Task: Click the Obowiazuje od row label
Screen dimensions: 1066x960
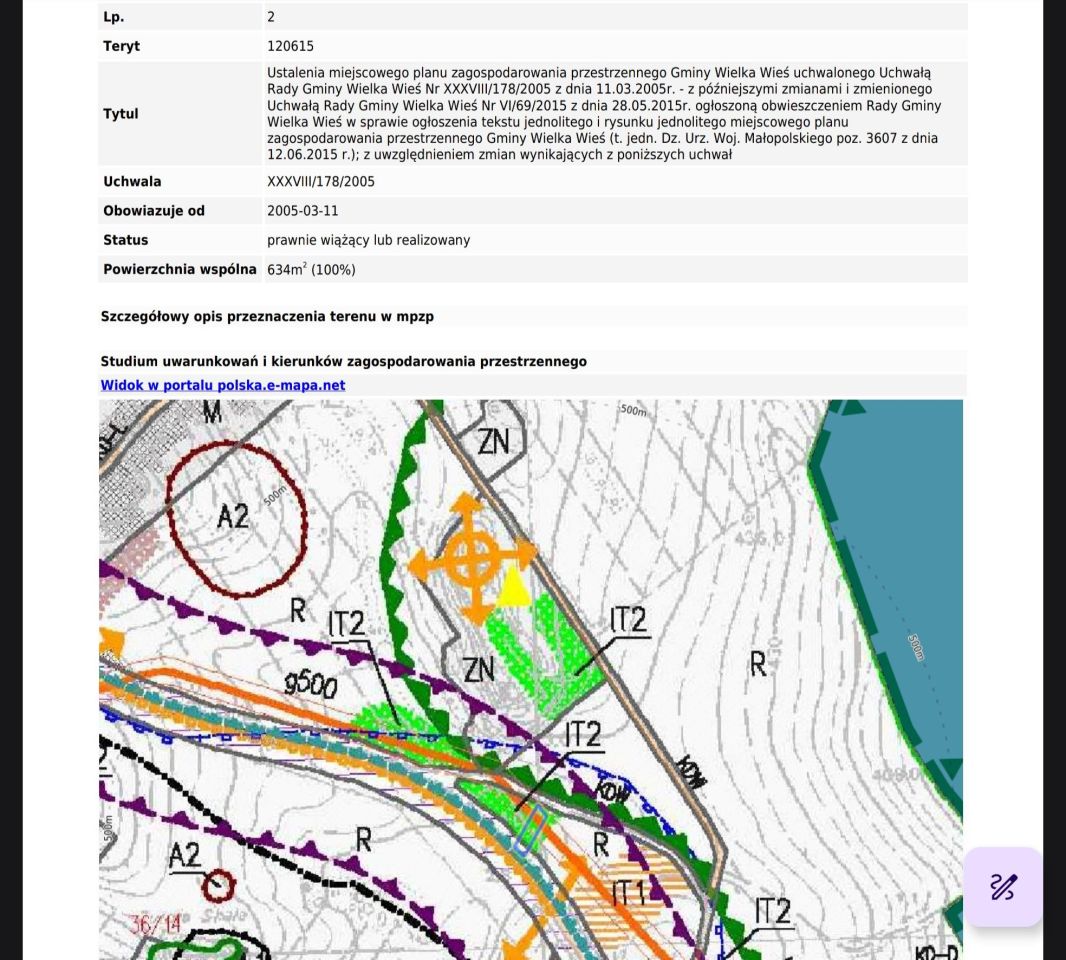Action: pos(154,211)
